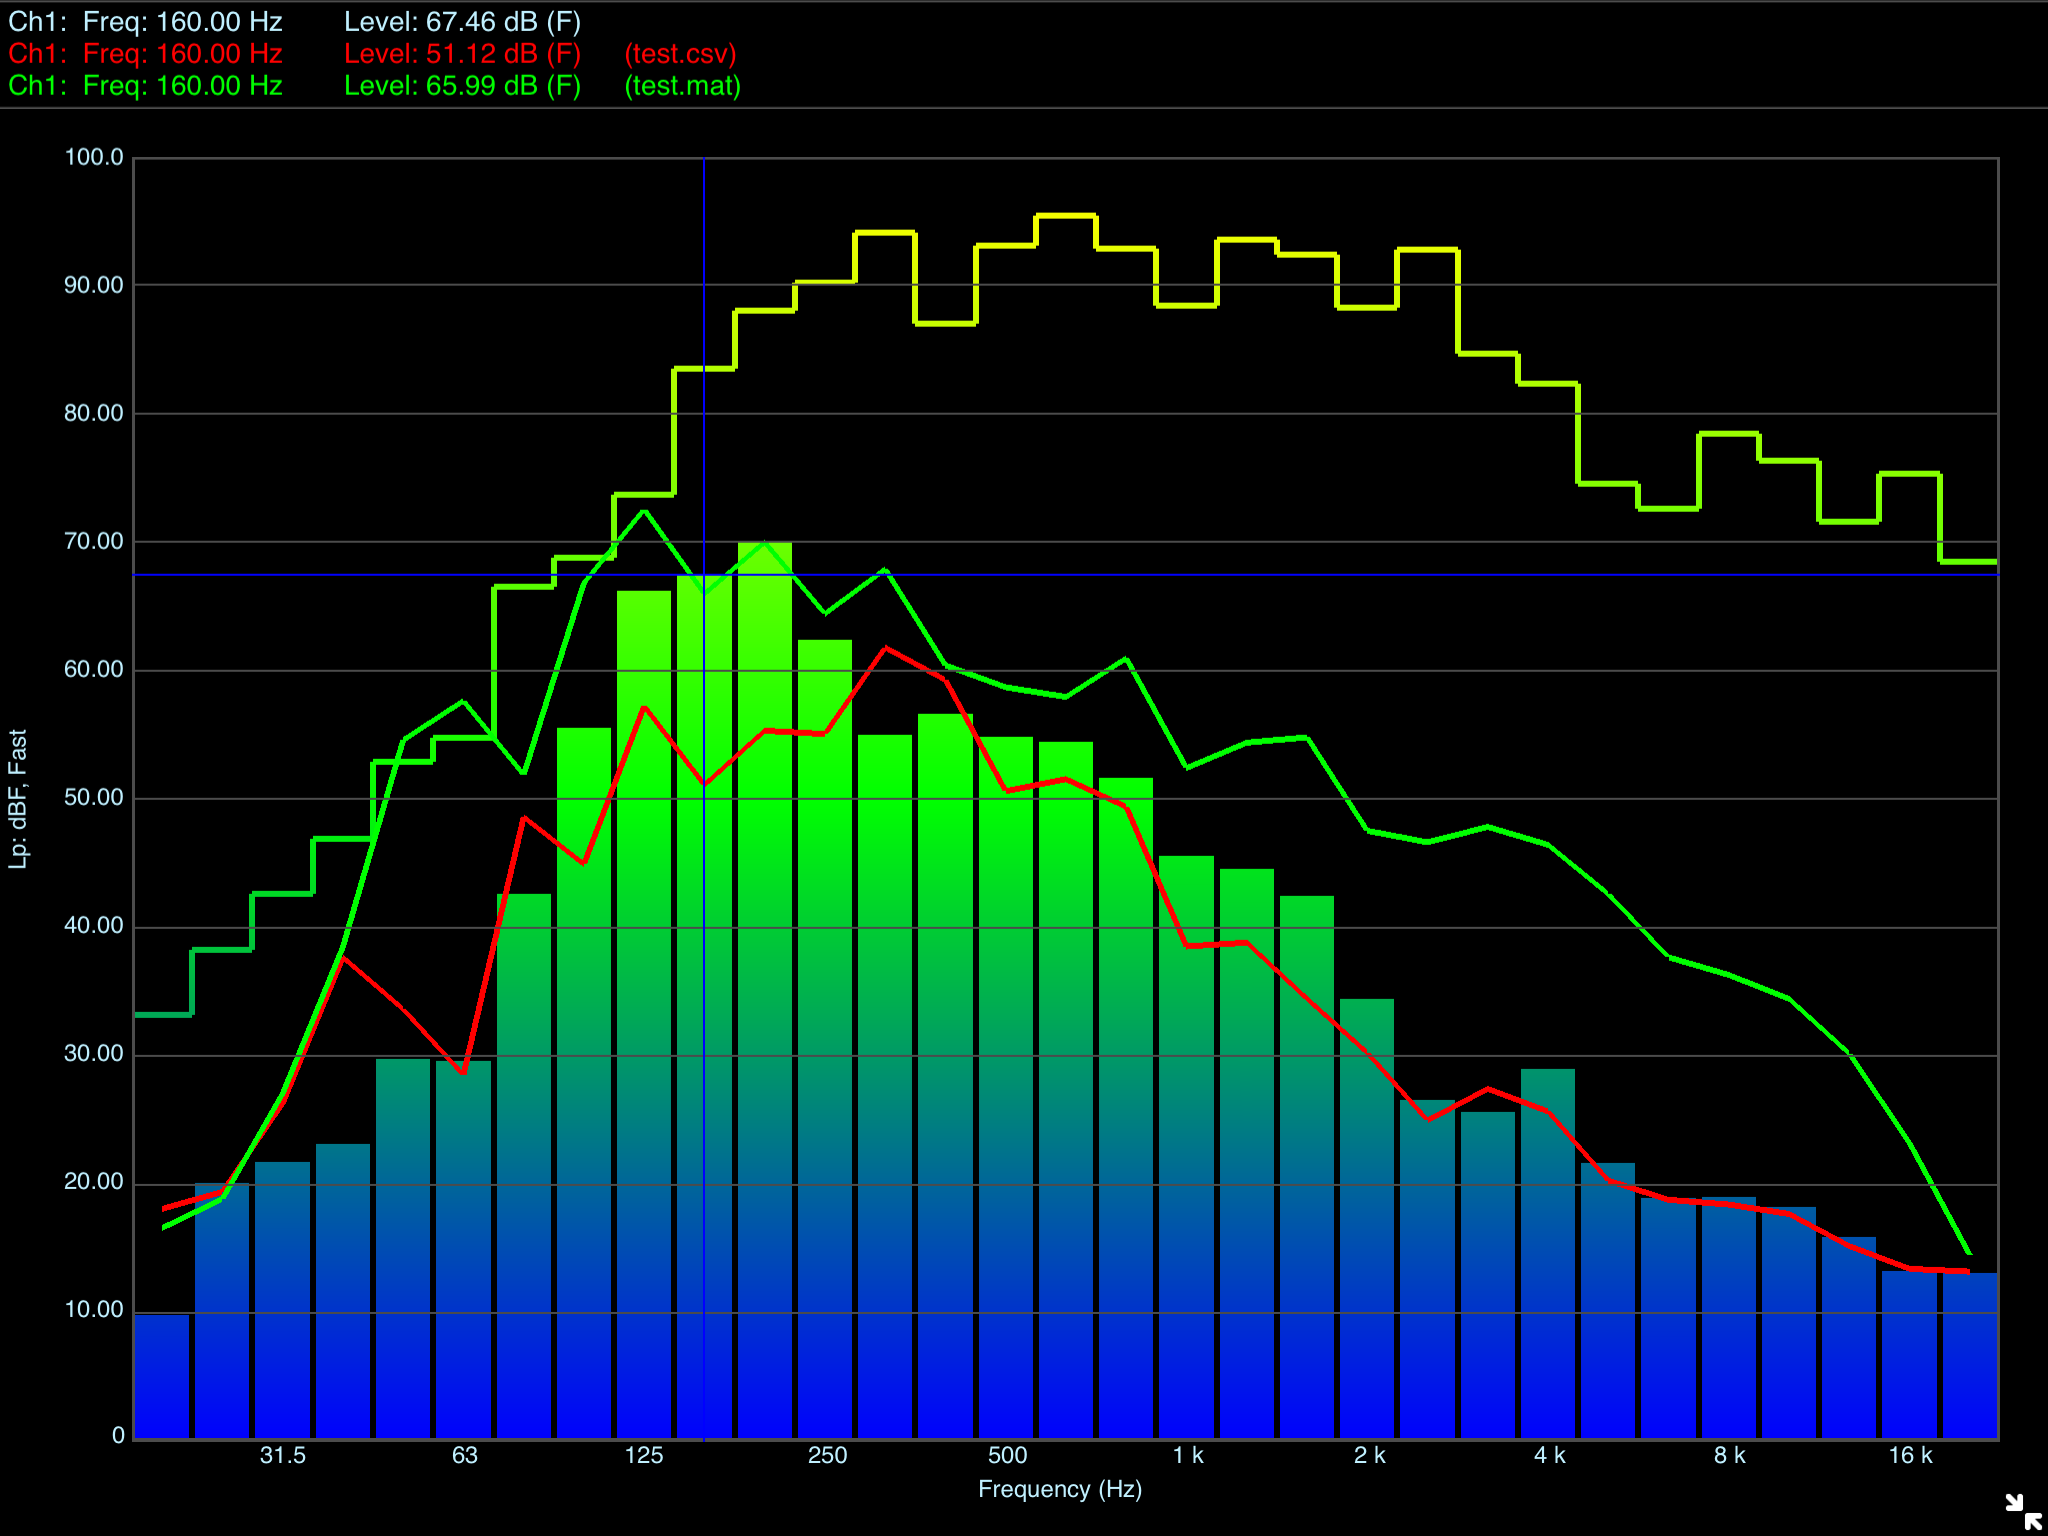
Task: Click the 31.5 frequency axis label
Action: (283, 1455)
